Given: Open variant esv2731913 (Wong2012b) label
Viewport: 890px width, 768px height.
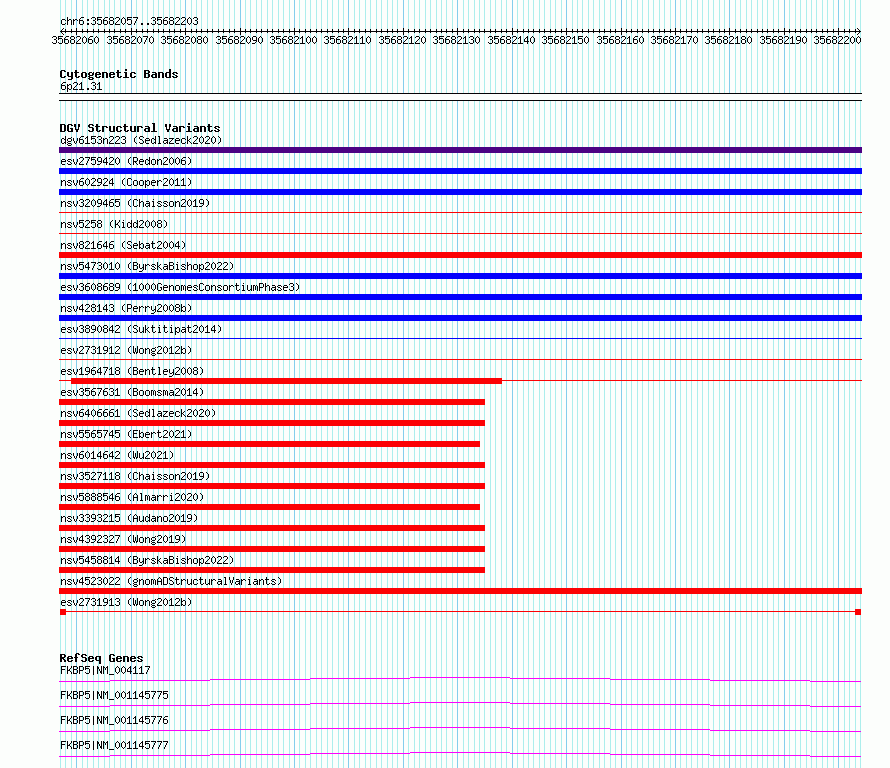Looking at the screenshot, I should (126, 602).
